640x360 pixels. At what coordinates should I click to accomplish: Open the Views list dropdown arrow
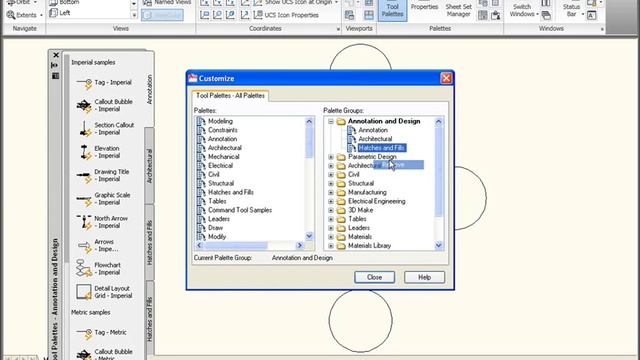134,15
